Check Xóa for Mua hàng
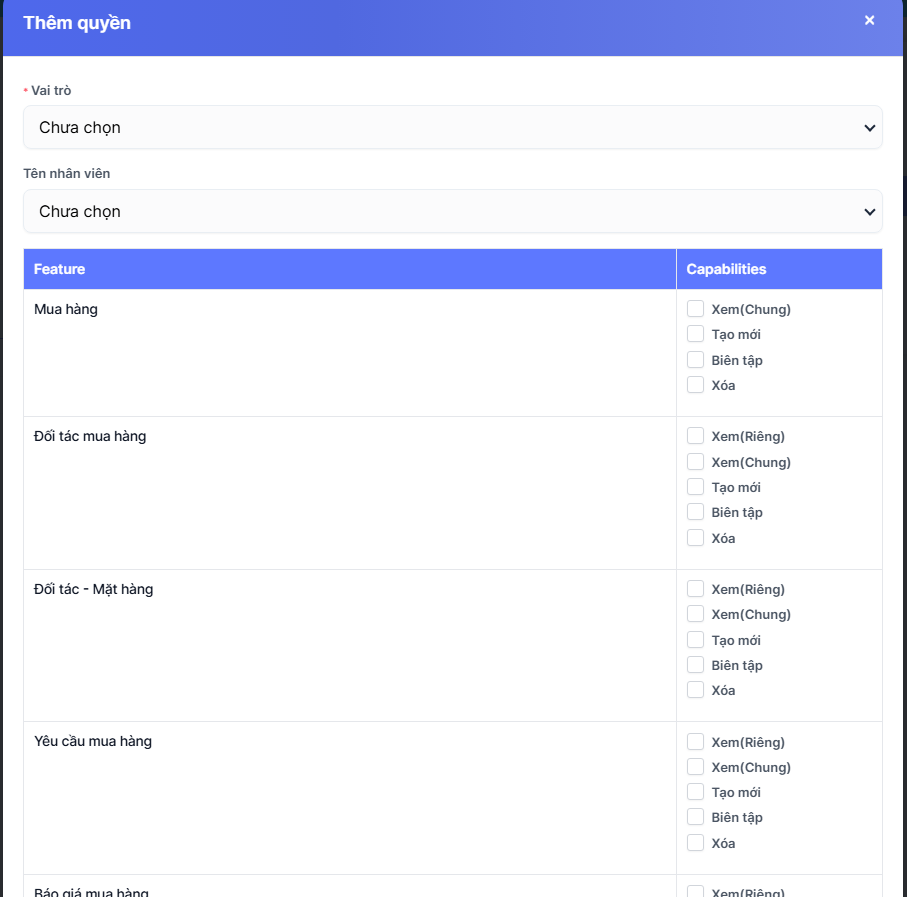Image resolution: width=907 pixels, height=897 pixels. (696, 385)
